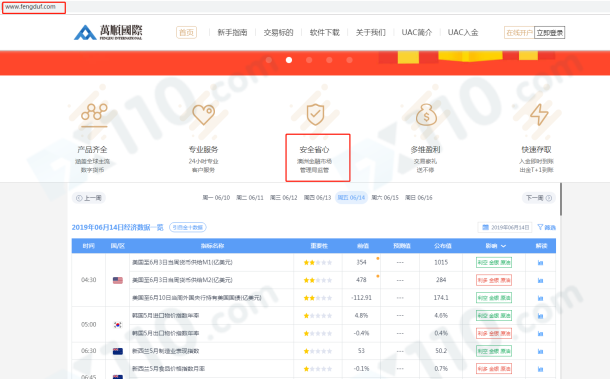Viewport: 610px width, 379px height.
Task: Select the active second carousel dot
Action: 289,60
